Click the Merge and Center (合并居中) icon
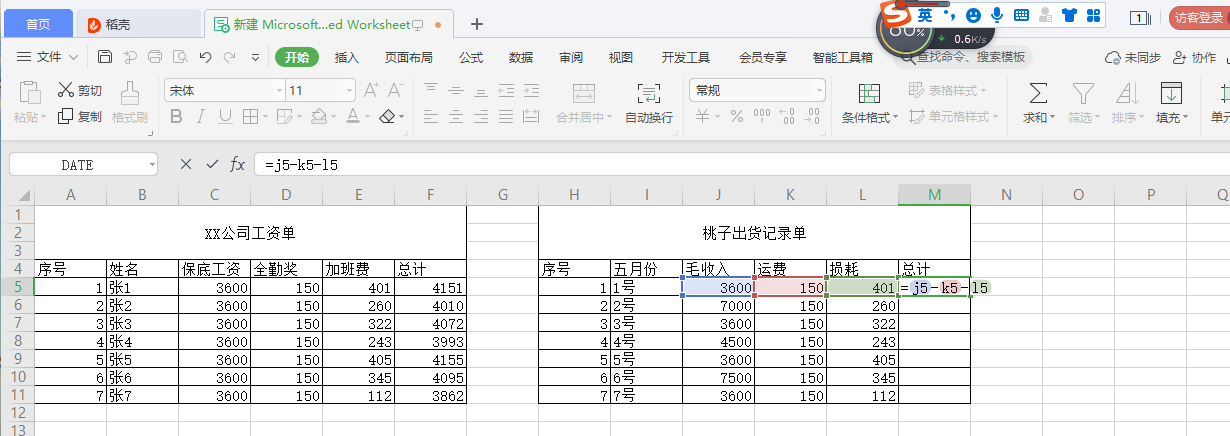This screenshot has width=1230, height=436. coord(584,94)
